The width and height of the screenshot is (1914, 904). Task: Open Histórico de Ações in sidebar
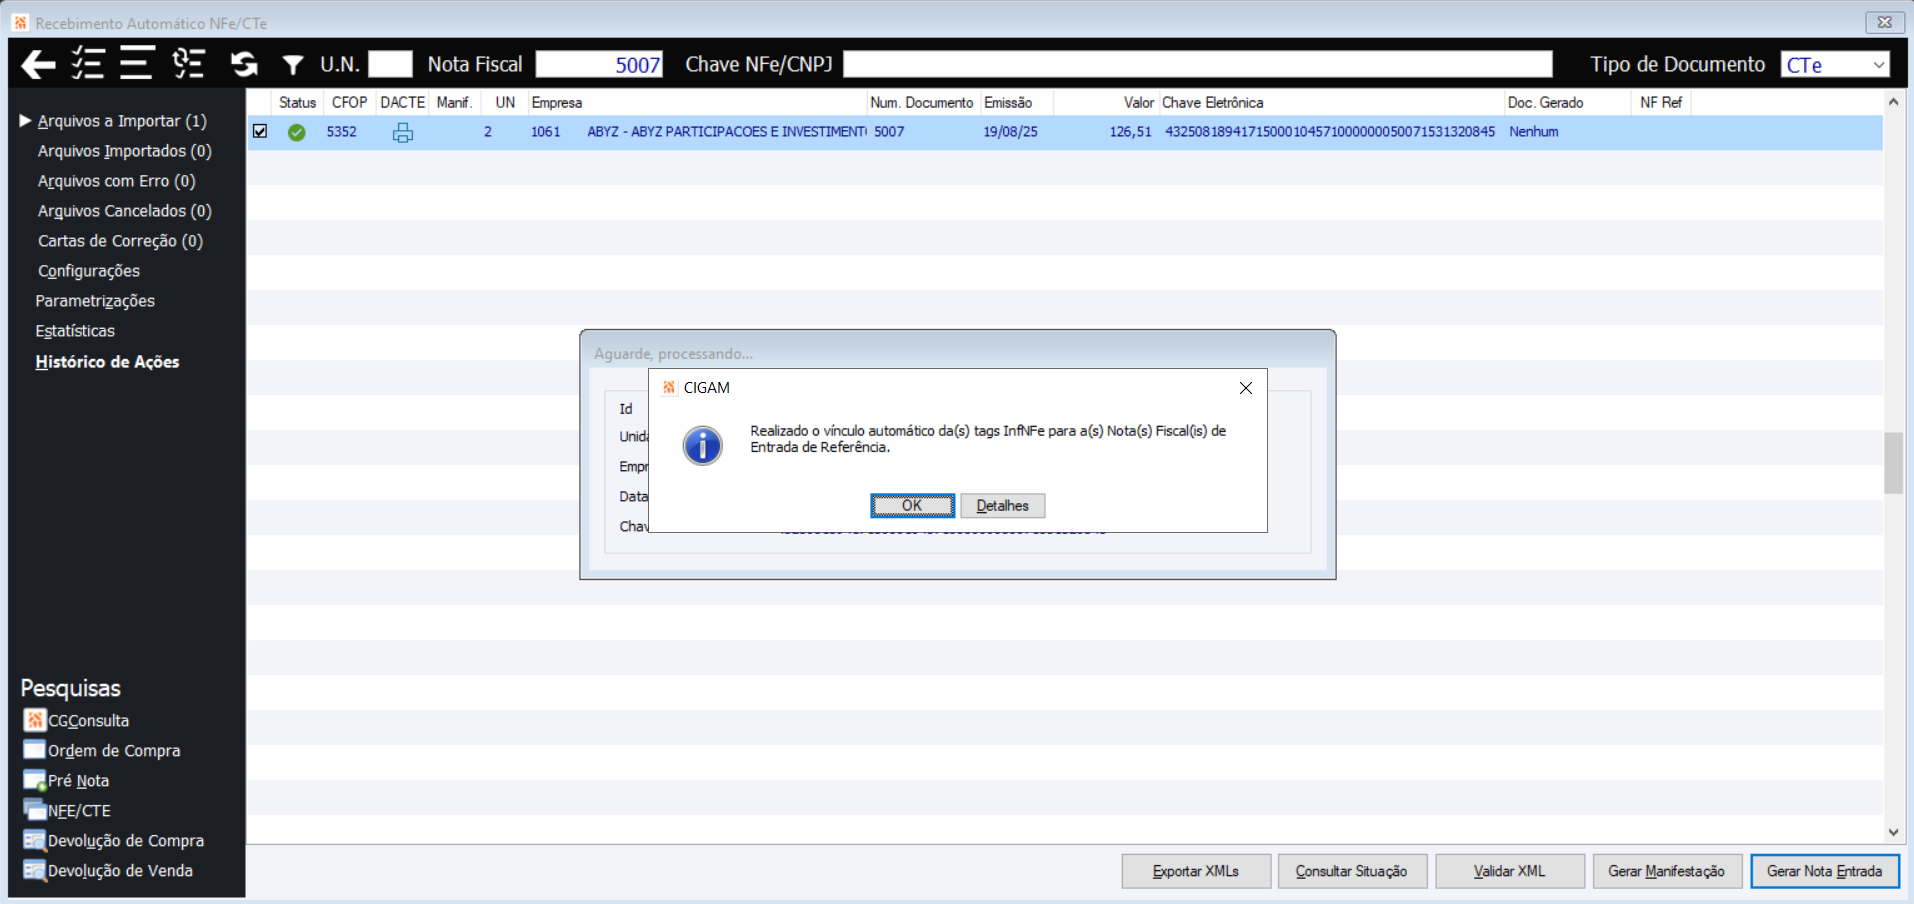pyautogui.click(x=107, y=362)
